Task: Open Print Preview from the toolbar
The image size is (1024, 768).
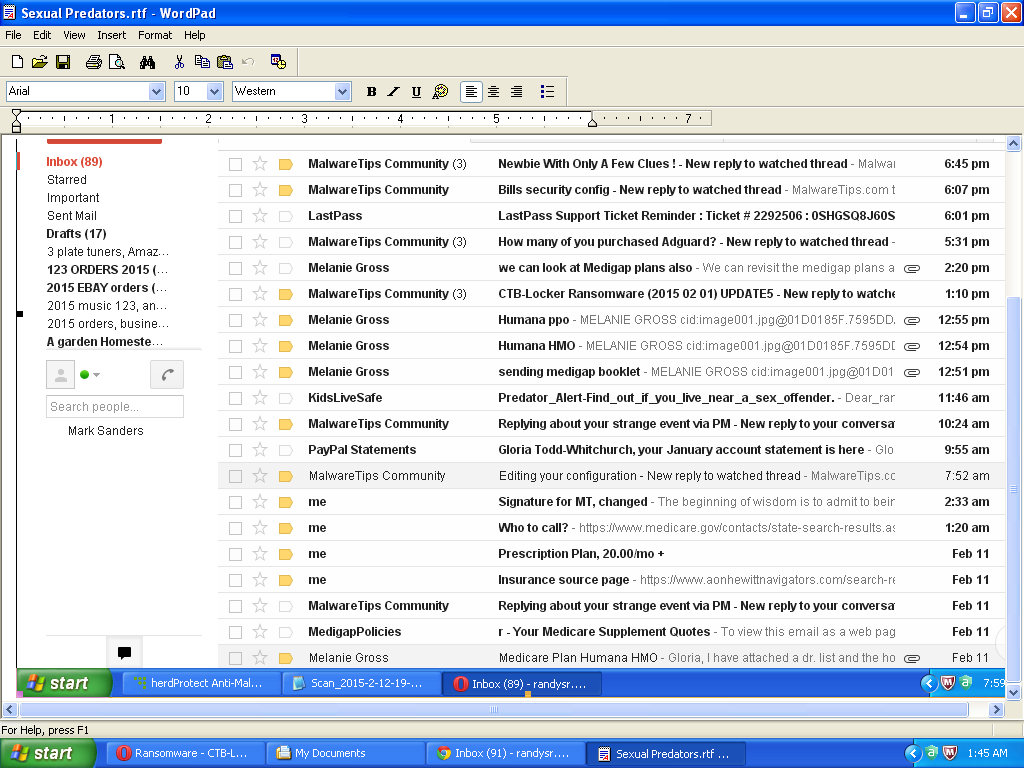Action: 117,62
